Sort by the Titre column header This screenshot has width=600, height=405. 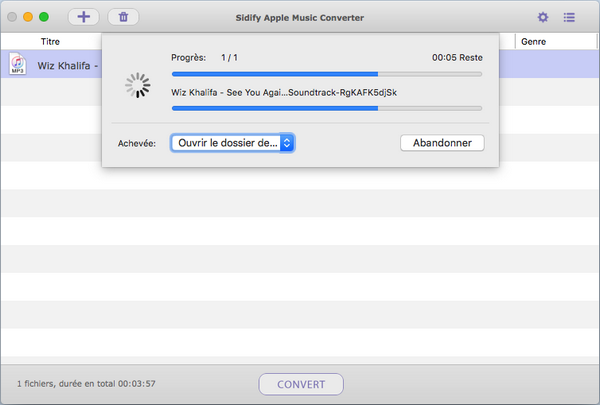click(50, 42)
